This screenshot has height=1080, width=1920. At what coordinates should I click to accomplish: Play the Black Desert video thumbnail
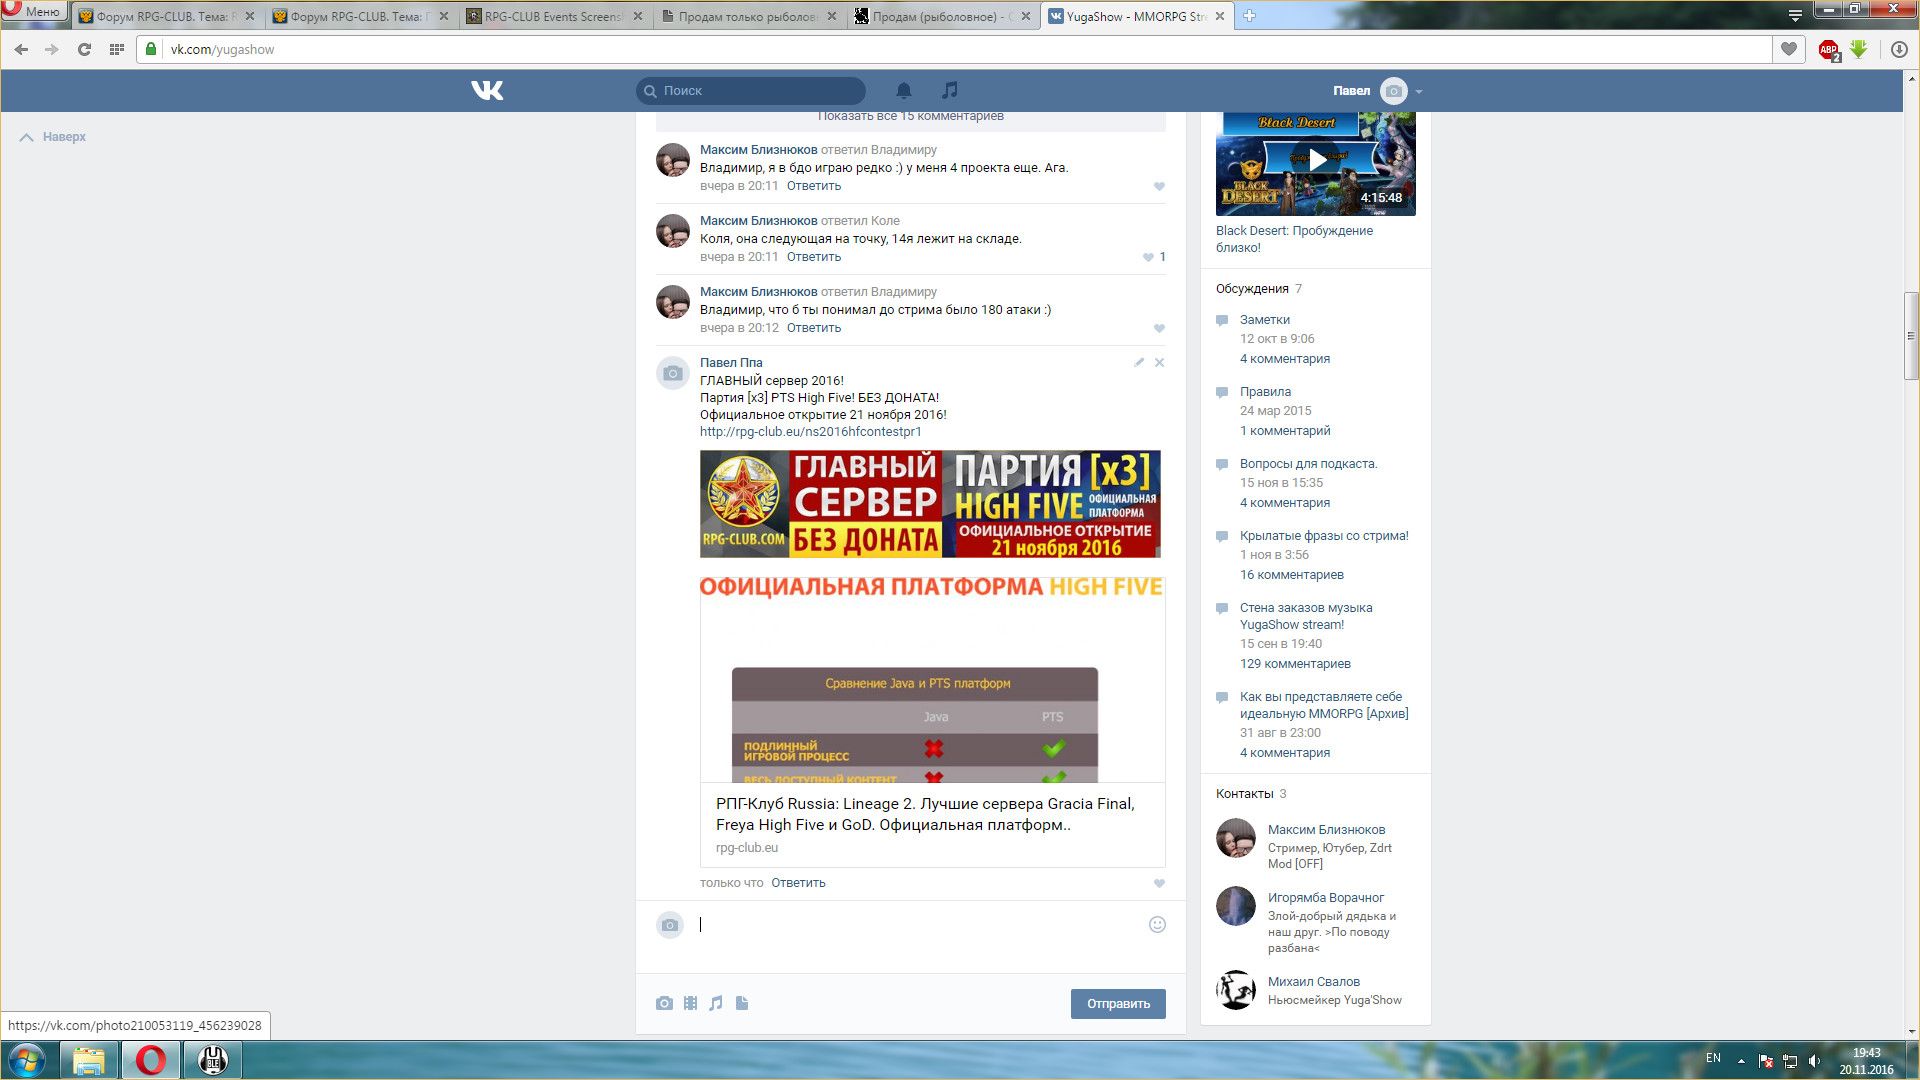coord(1316,160)
